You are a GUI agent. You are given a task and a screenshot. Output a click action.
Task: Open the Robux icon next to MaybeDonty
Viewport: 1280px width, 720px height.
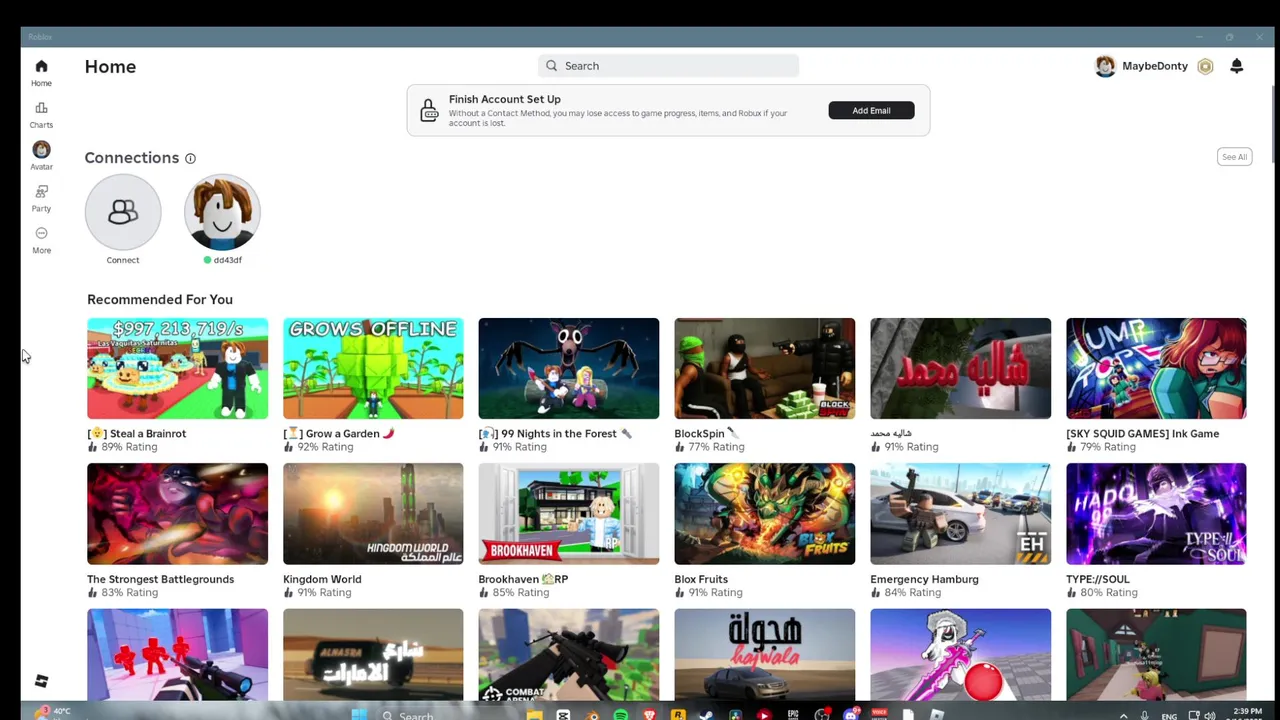1205,66
